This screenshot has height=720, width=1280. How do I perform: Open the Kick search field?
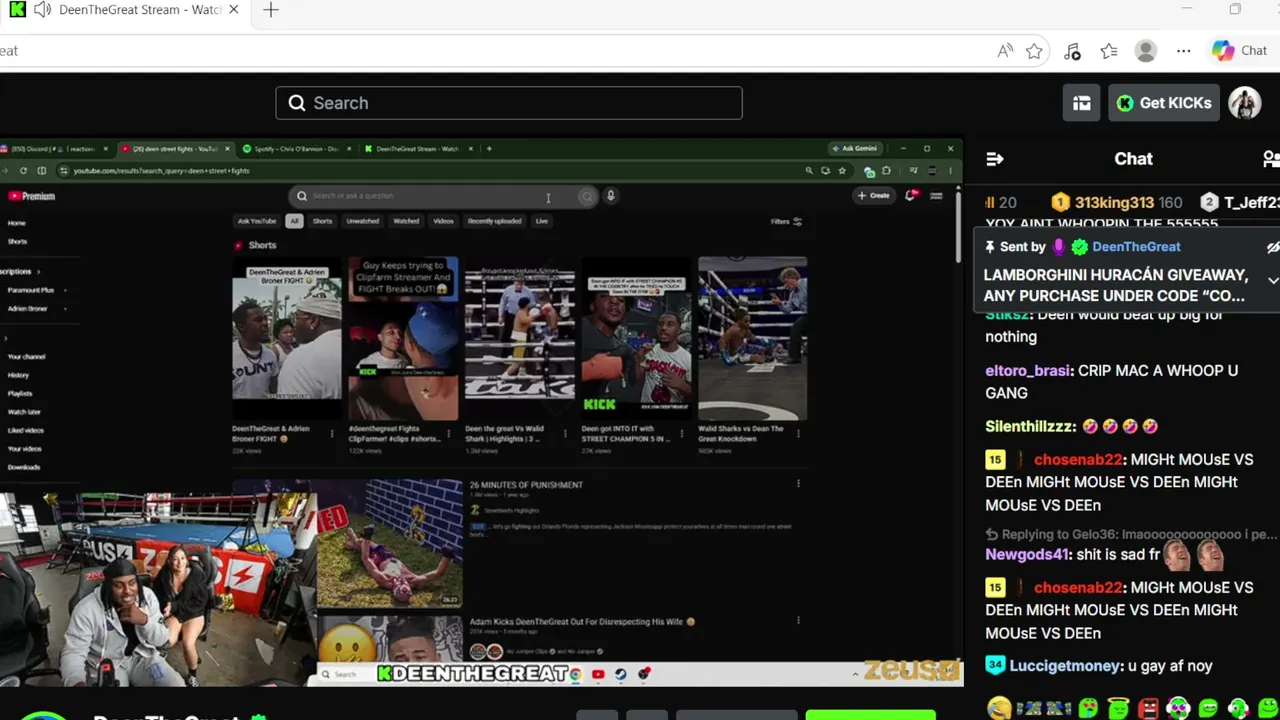coord(509,103)
